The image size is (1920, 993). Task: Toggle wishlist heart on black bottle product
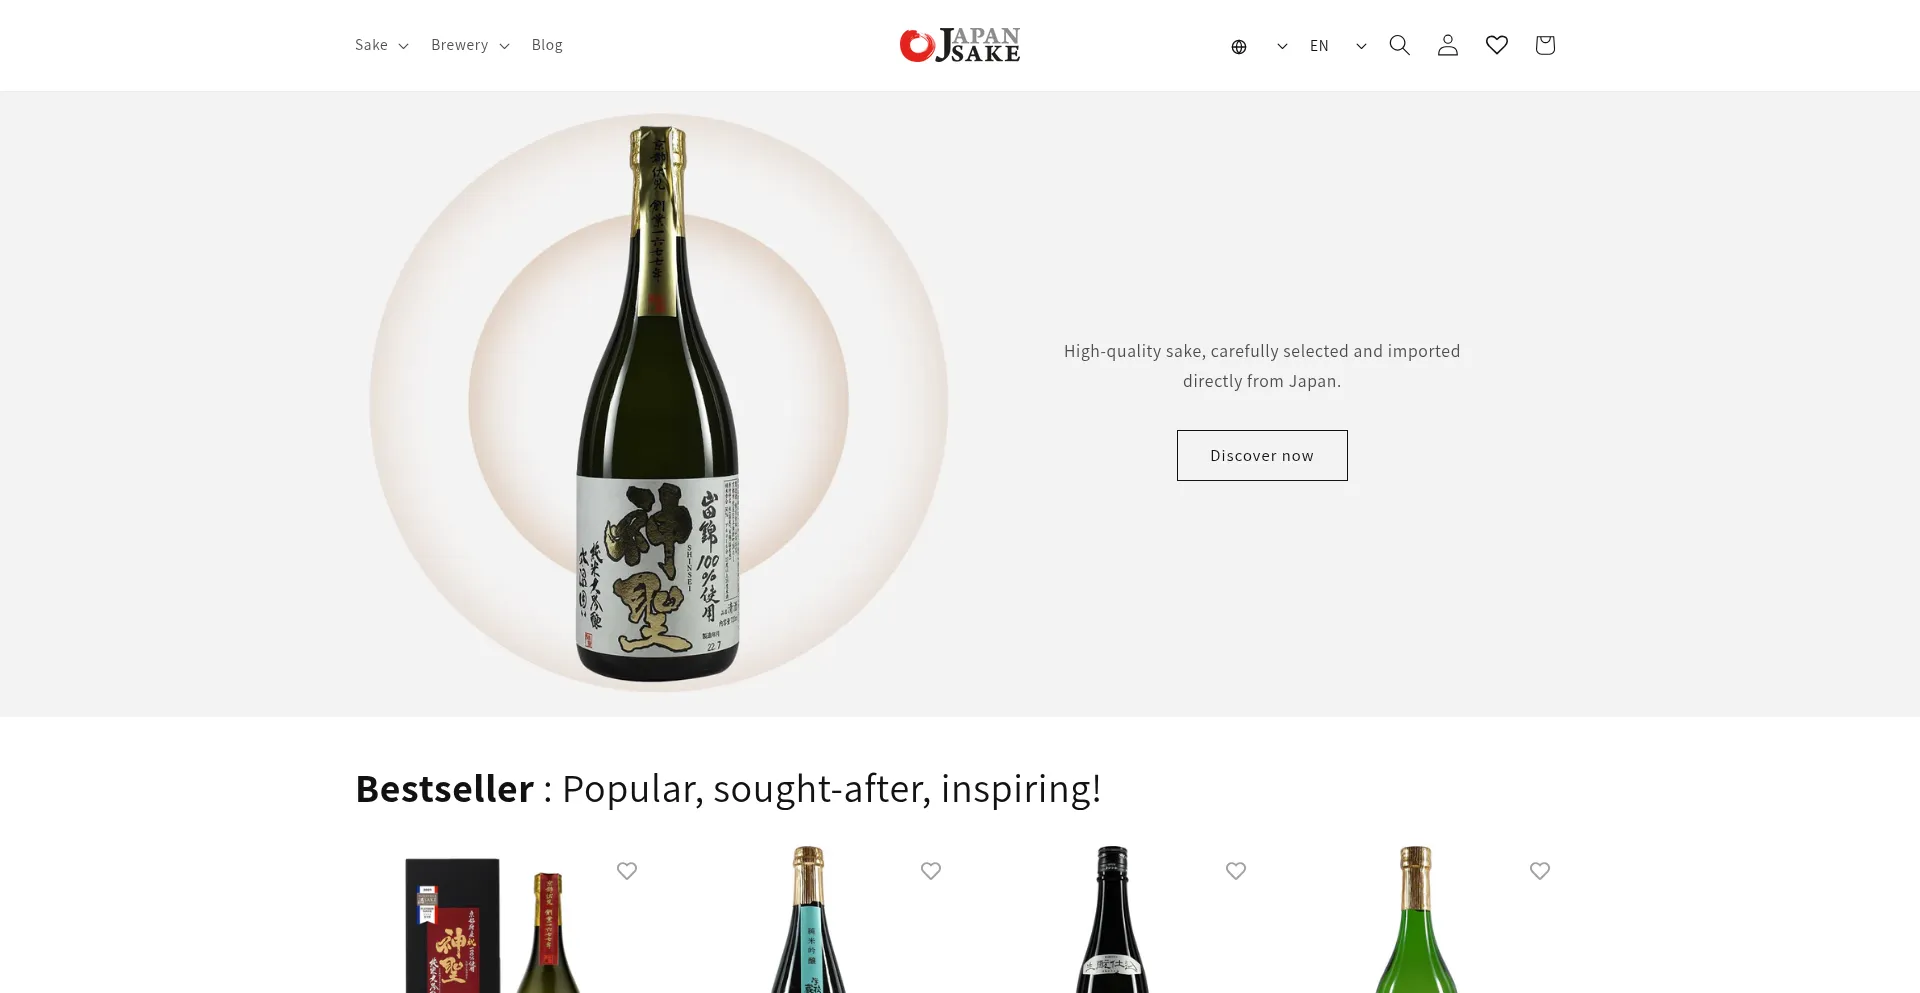click(x=1236, y=871)
